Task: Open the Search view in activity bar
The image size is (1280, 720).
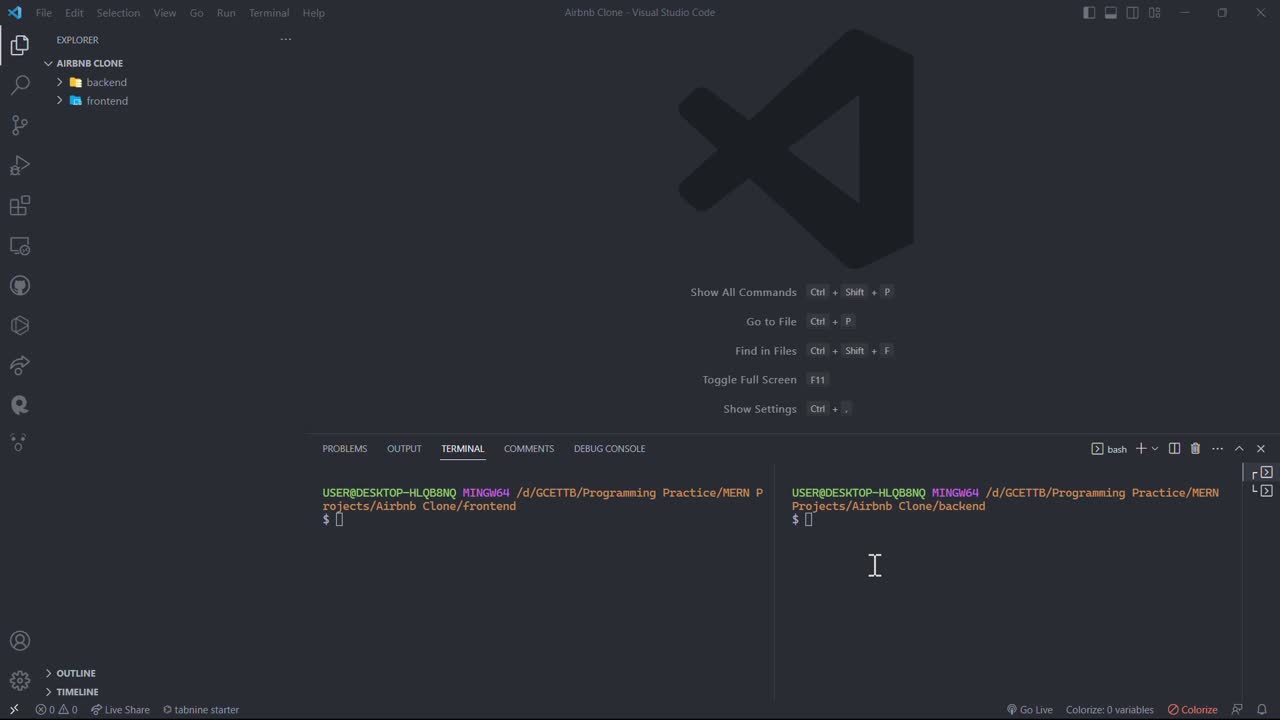Action: click(20, 85)
